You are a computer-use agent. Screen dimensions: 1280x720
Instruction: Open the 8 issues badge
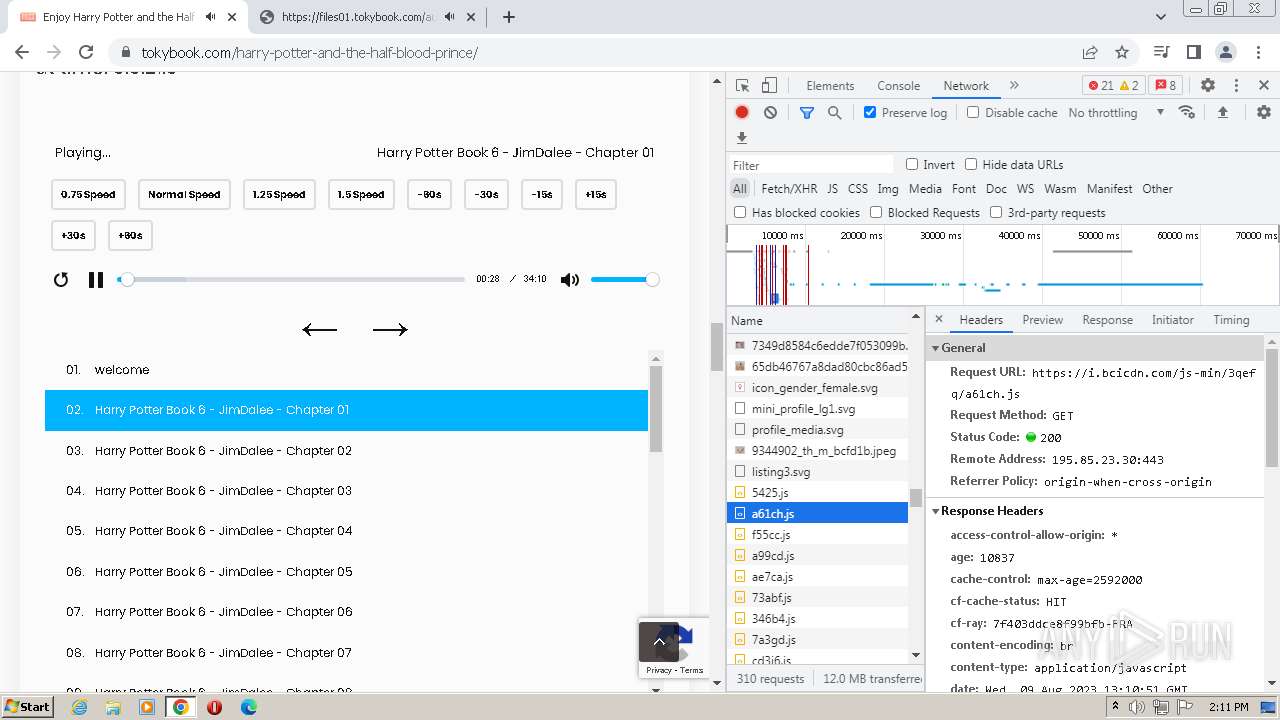click(1164, 86)
